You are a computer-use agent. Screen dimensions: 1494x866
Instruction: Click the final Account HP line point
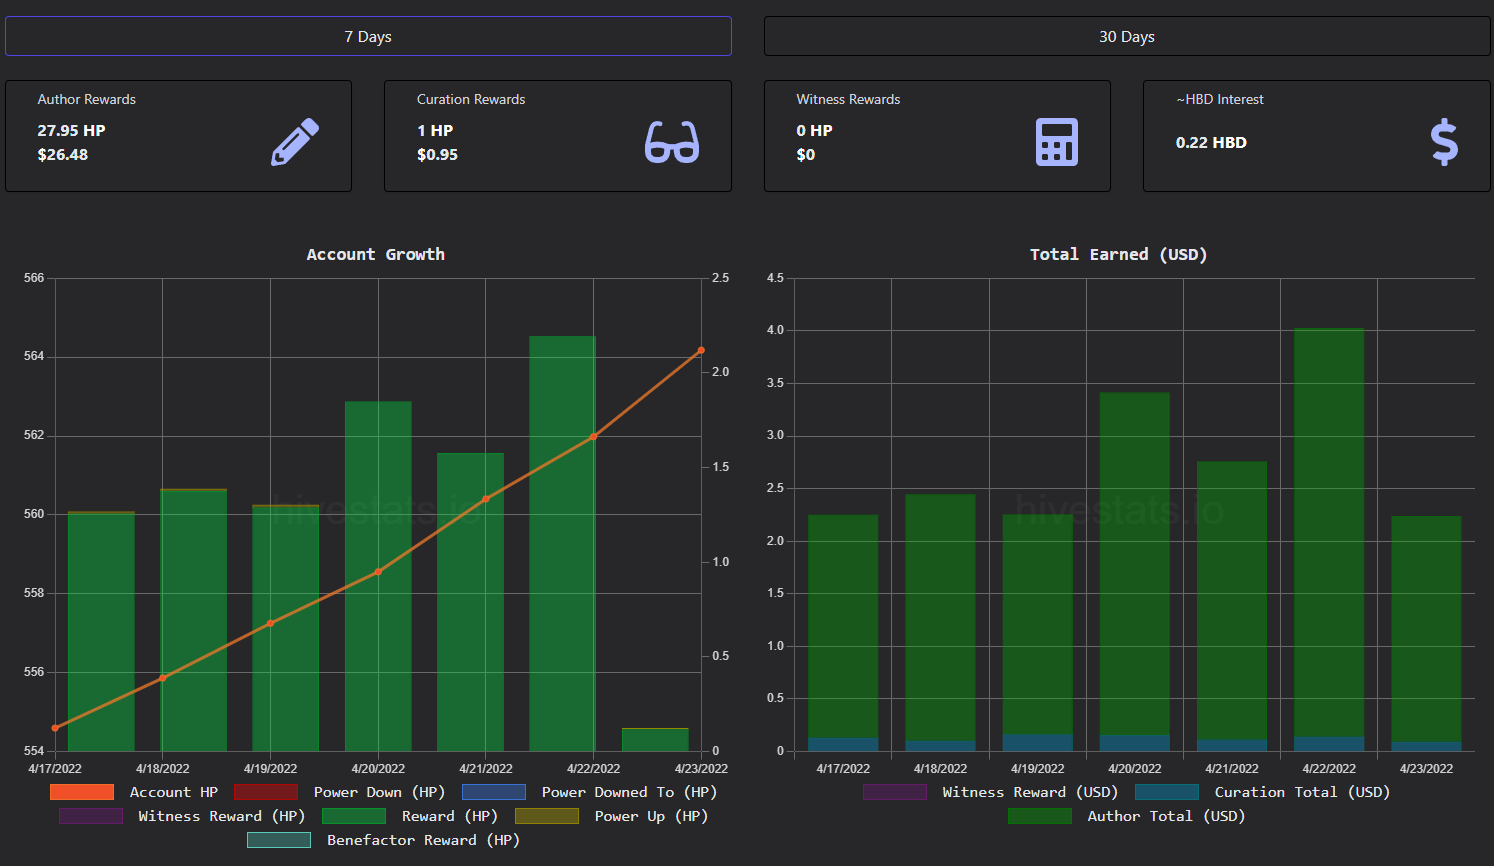click(x=701, y=350)
